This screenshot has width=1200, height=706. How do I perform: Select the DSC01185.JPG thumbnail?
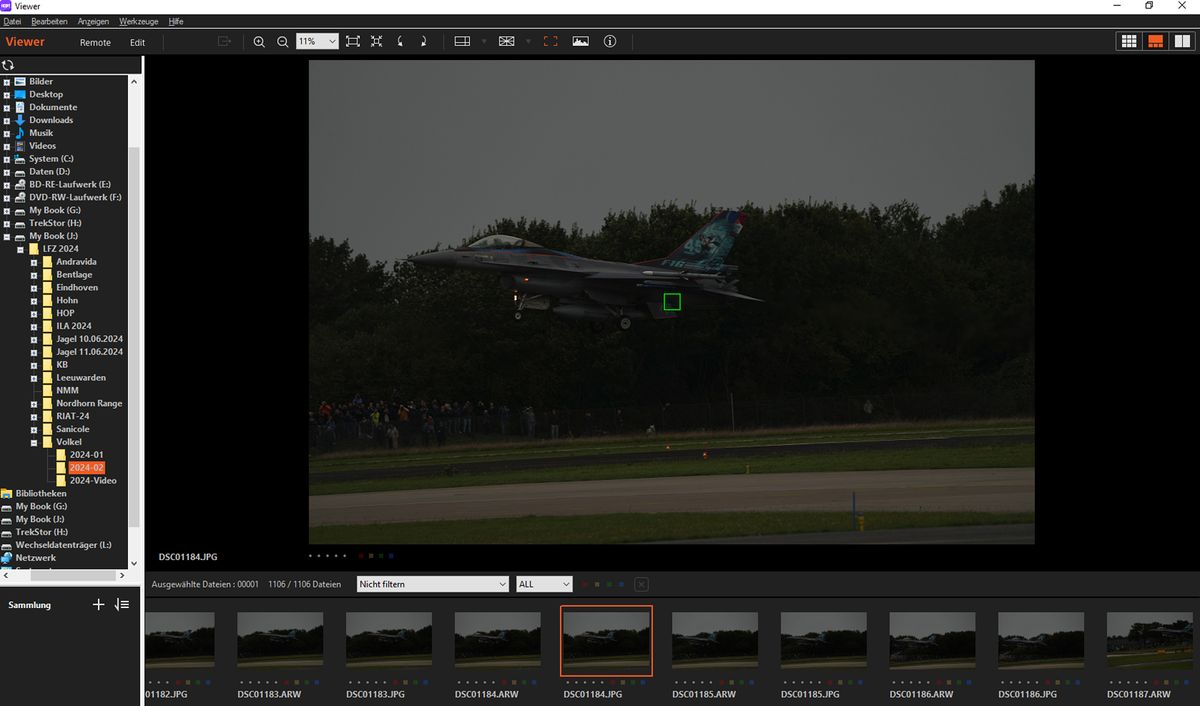coord(824,640)
